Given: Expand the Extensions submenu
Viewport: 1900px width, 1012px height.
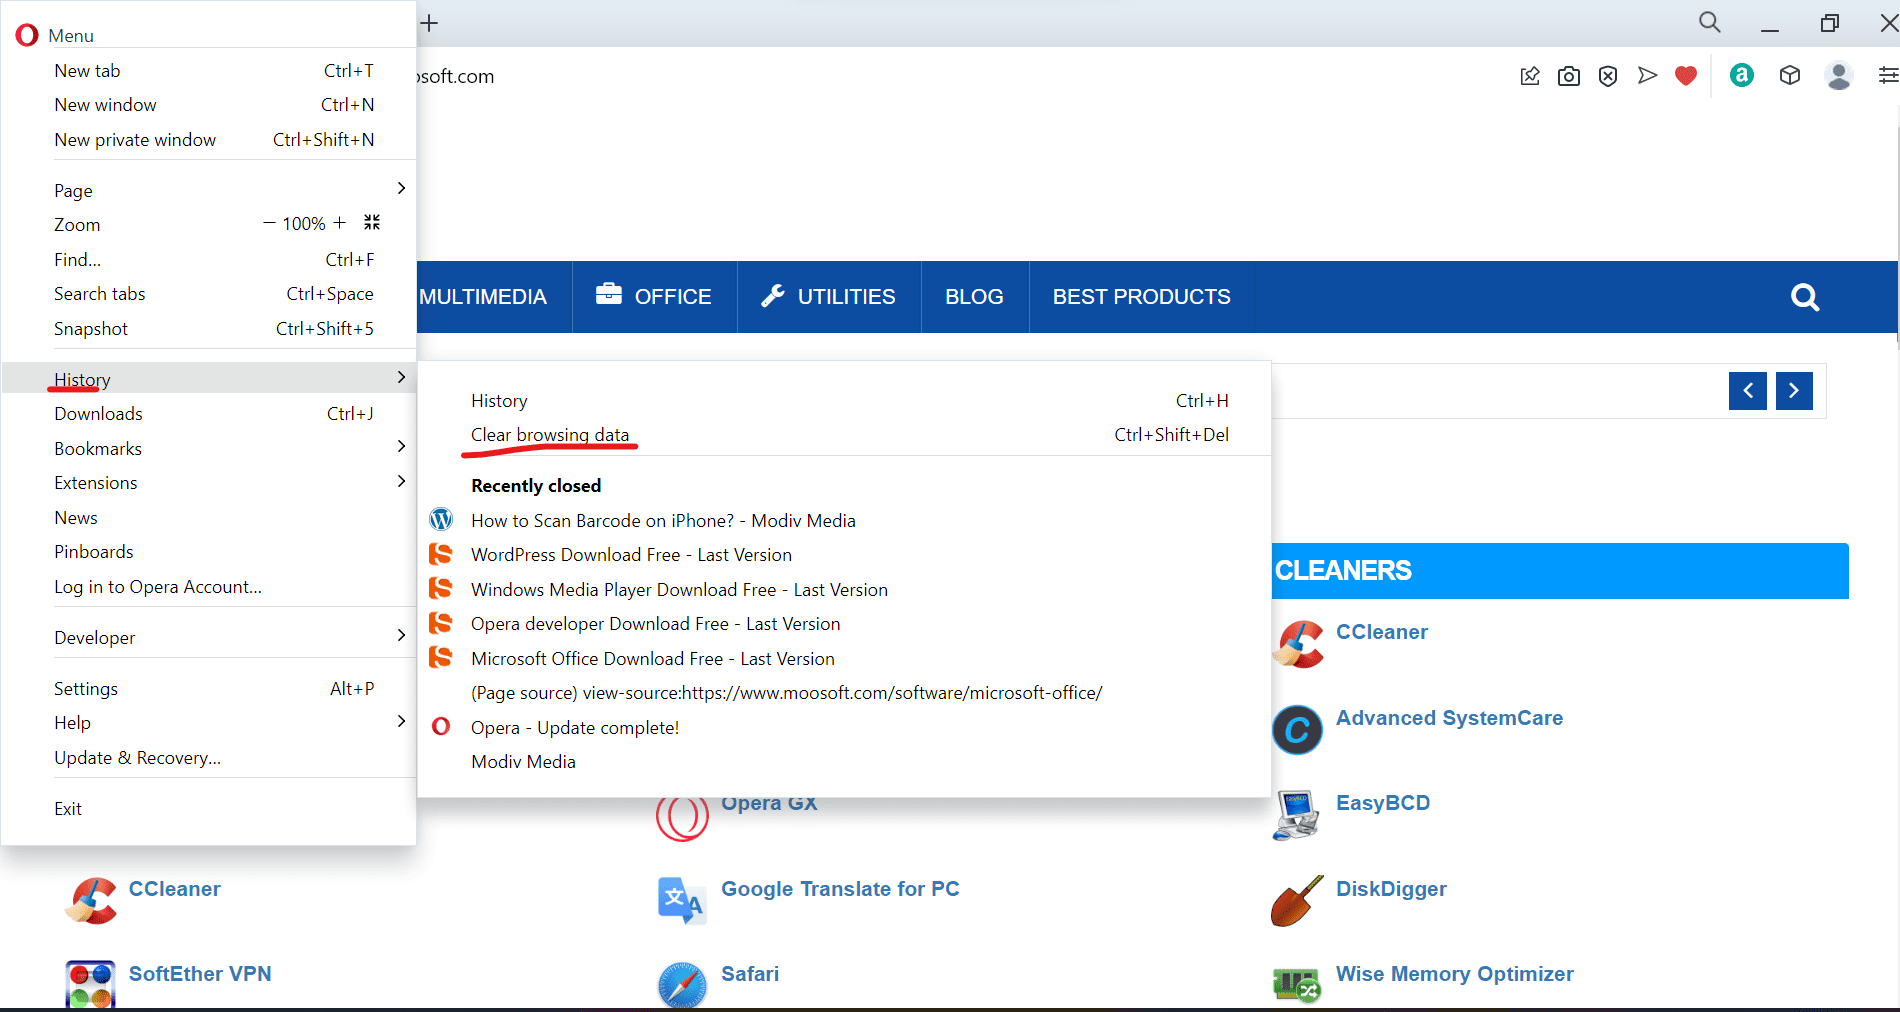Looking at the screenshot, I should 401,481.
